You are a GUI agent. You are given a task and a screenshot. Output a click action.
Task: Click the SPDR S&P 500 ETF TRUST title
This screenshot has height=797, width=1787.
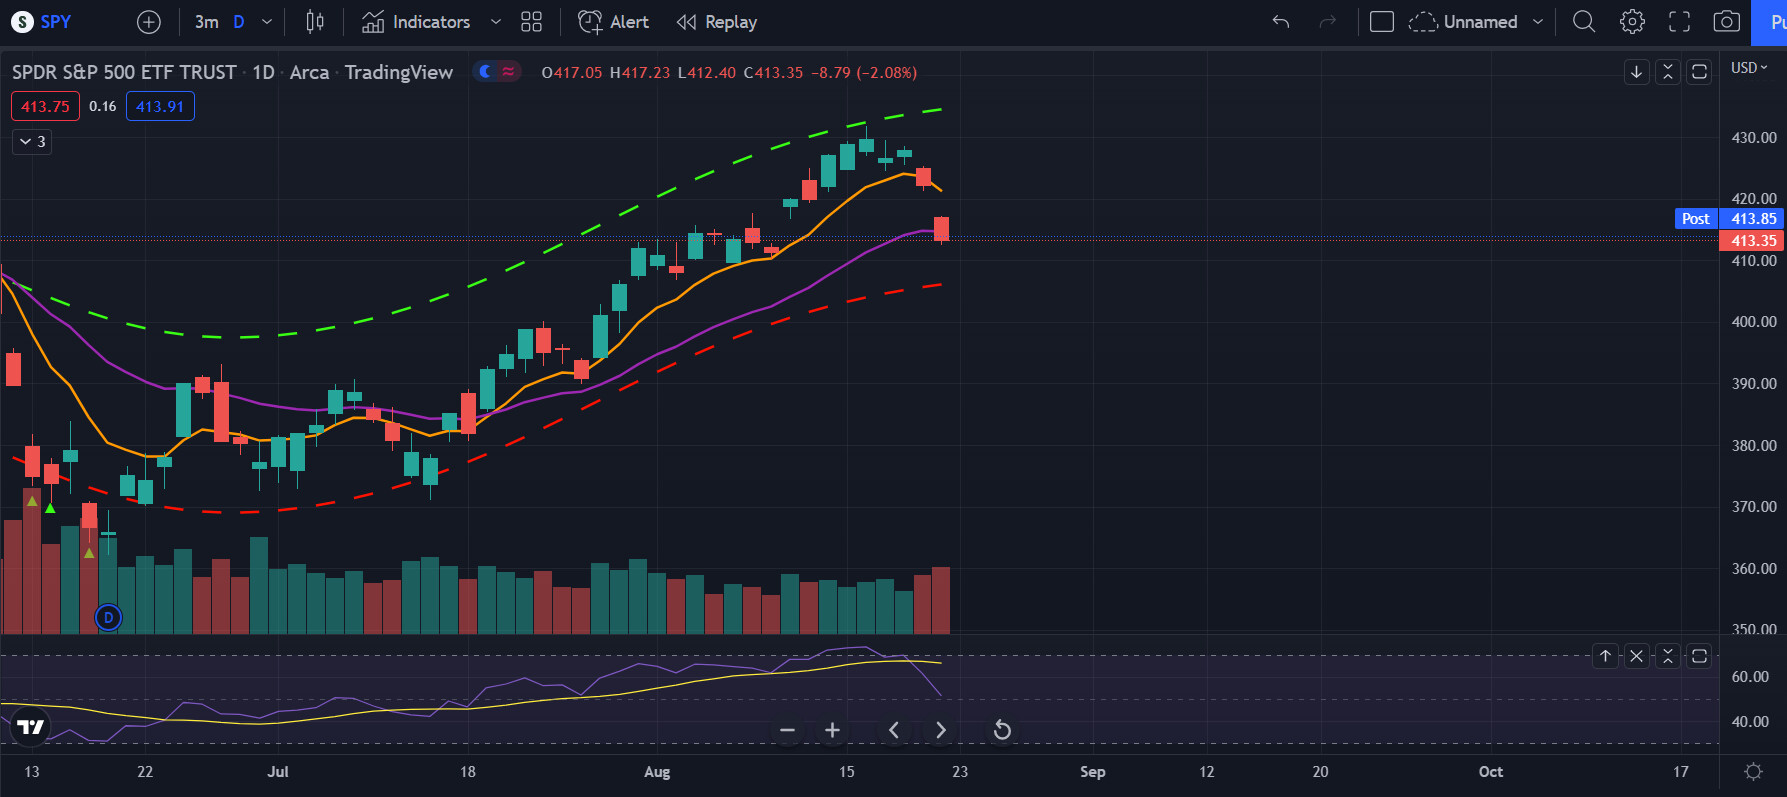[x=124, y=72]
